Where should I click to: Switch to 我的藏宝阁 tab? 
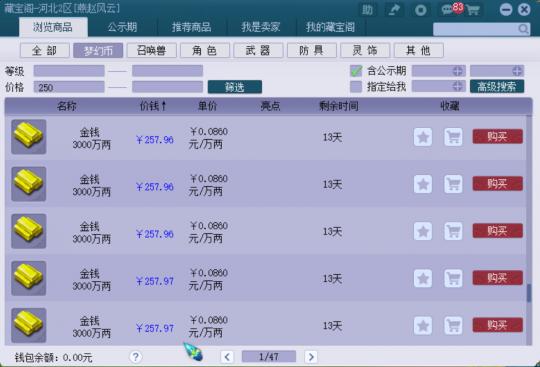click(330, 27)
